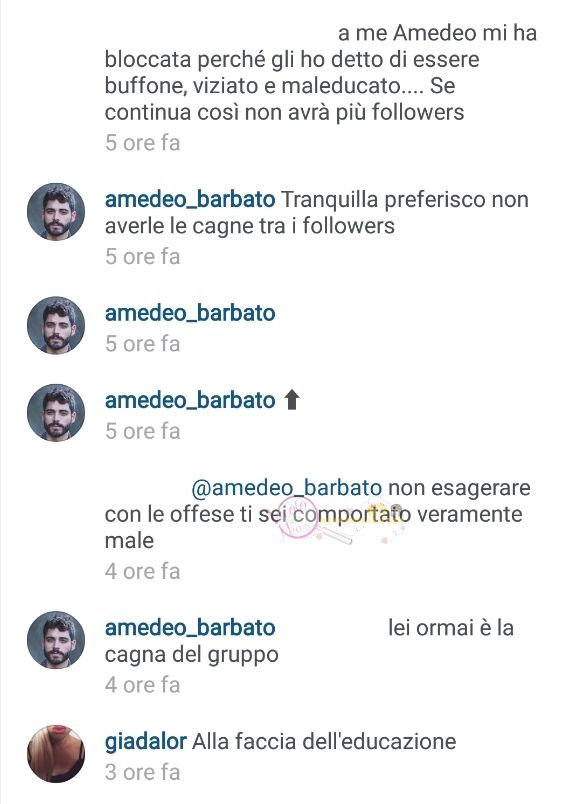This screenshot has width=582, height=804.
Task: Tap '3 ore fa' timestamp under giadalor
Action: pos(143,772)
